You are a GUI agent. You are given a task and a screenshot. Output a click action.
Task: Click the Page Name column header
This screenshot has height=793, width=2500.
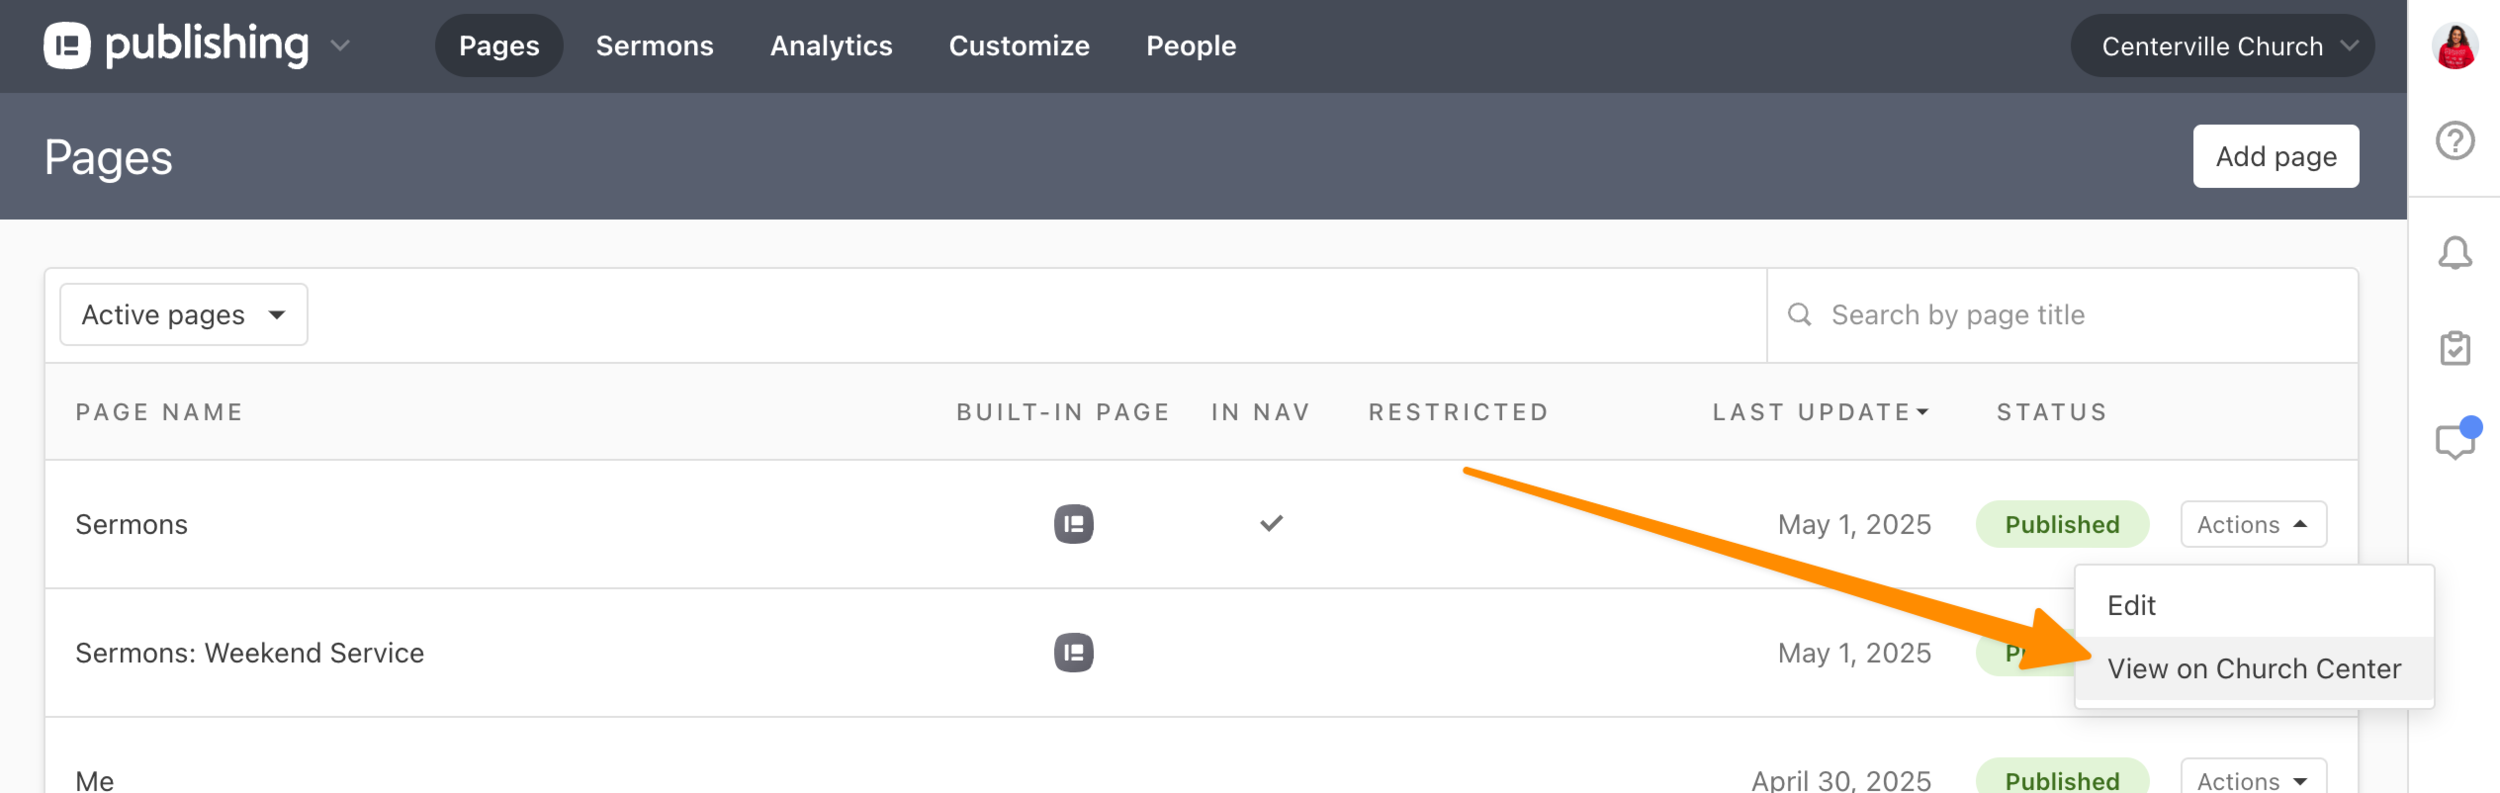tap(159, 412)
